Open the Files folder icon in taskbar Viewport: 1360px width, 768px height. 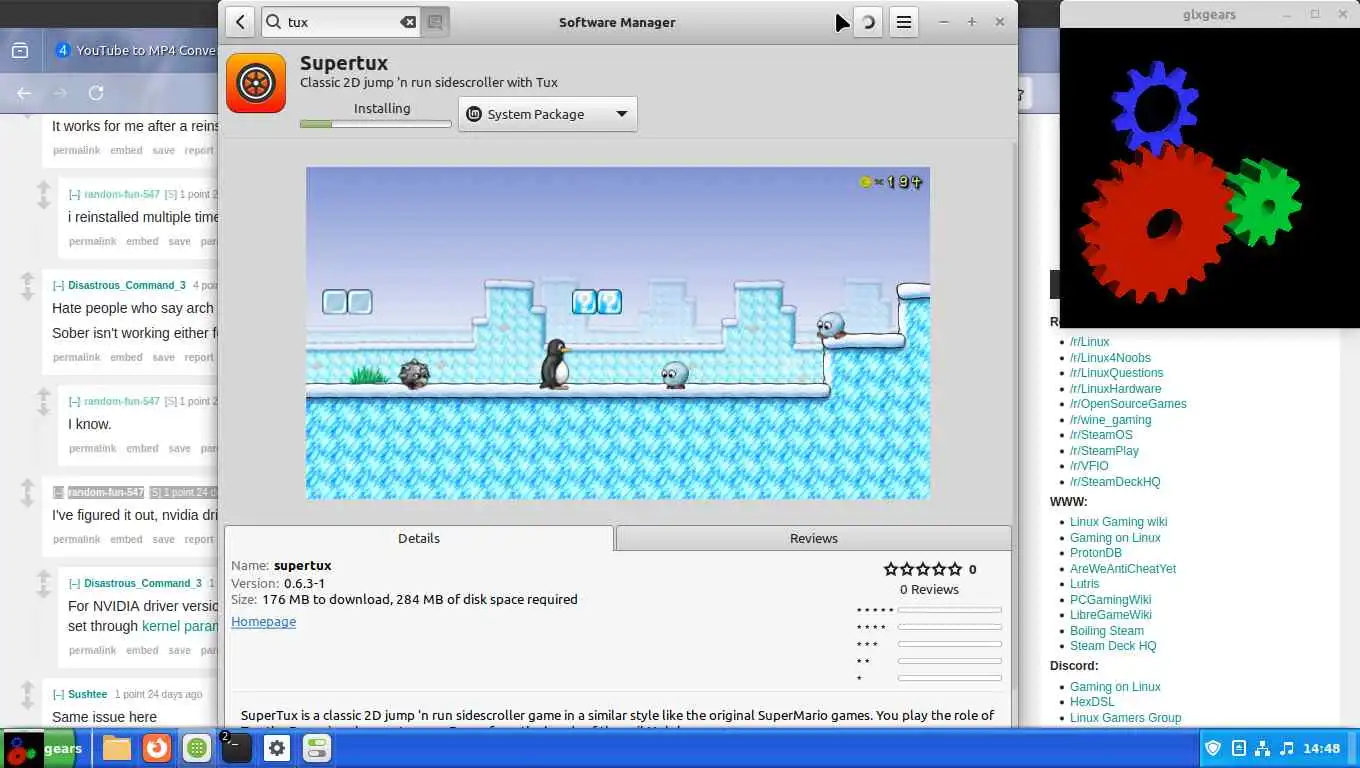tap(117, 748)
